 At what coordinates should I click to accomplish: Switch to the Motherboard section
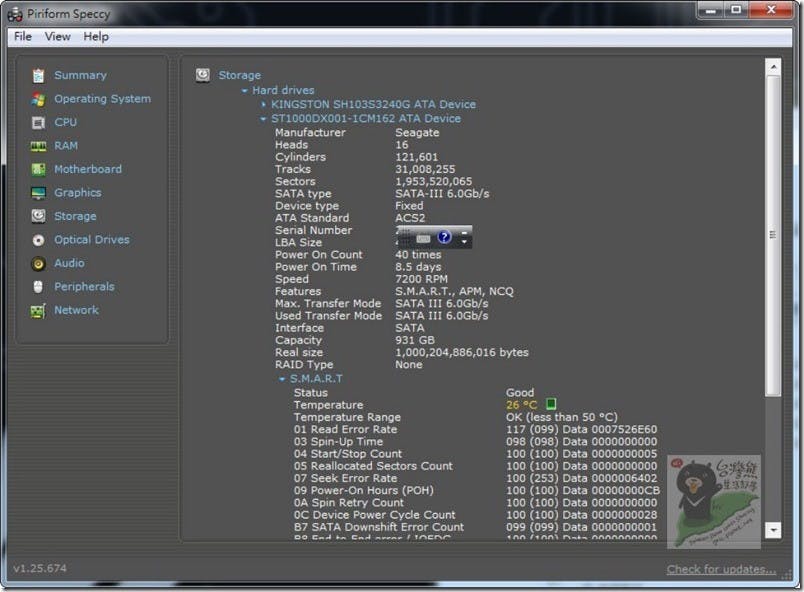point(88,169)
